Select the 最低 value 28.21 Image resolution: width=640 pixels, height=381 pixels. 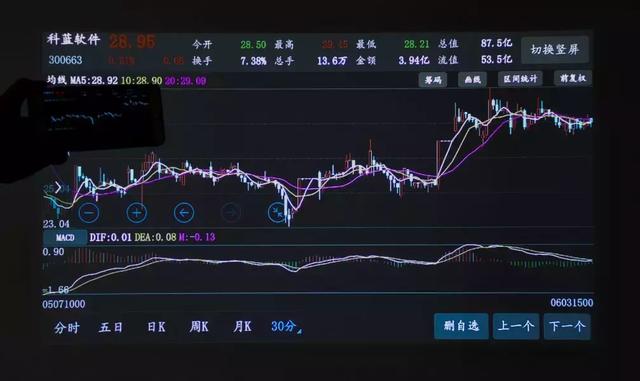point(417,44)
